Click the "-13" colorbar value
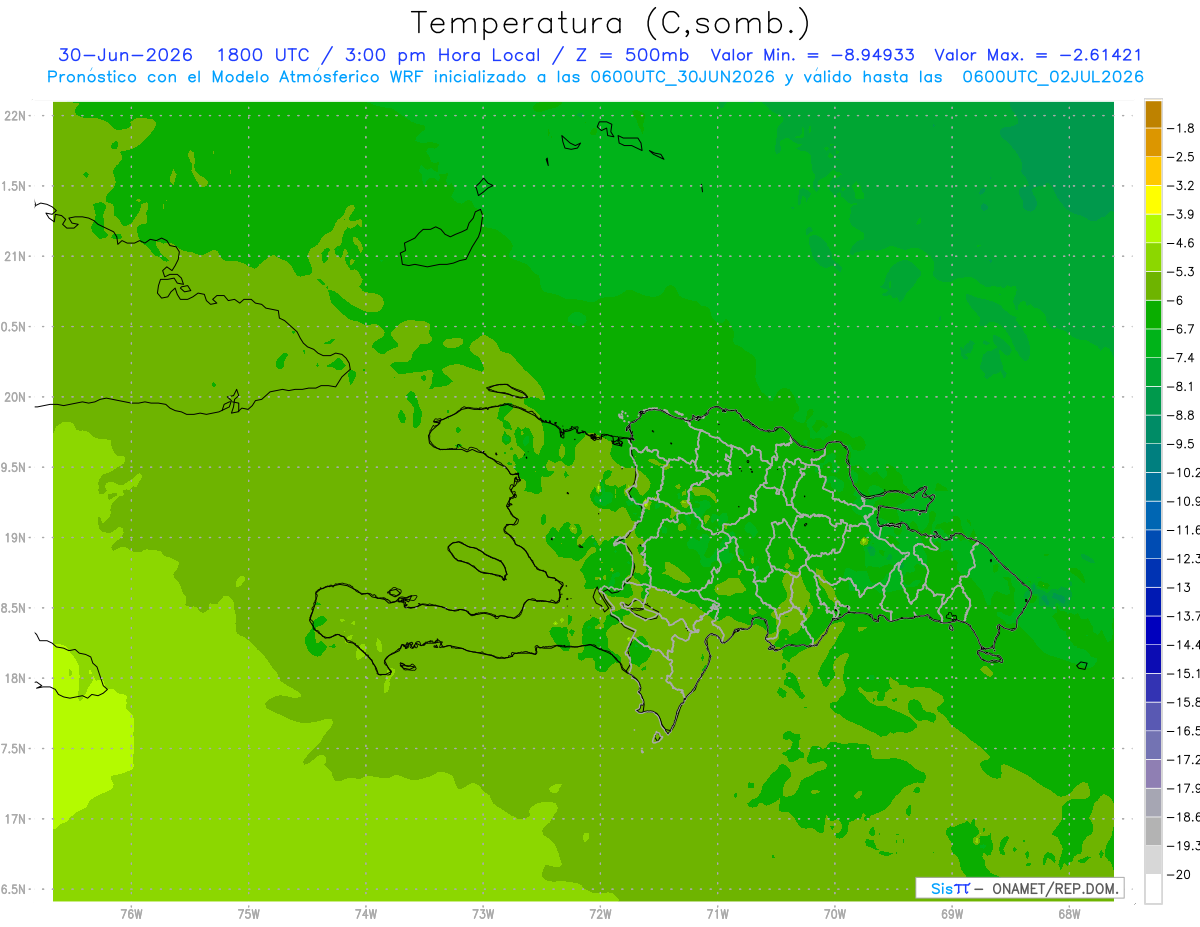 (x=1179, y=587)
